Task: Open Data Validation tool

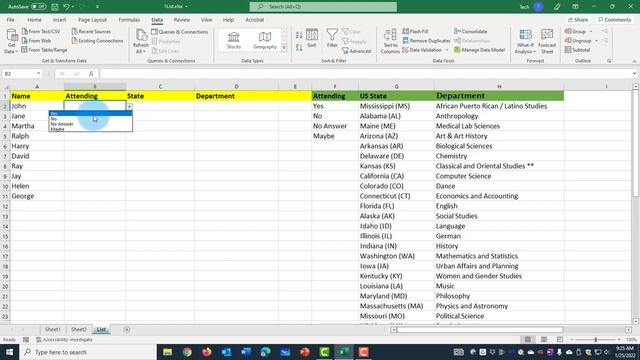Action: [x=422, y=50]
